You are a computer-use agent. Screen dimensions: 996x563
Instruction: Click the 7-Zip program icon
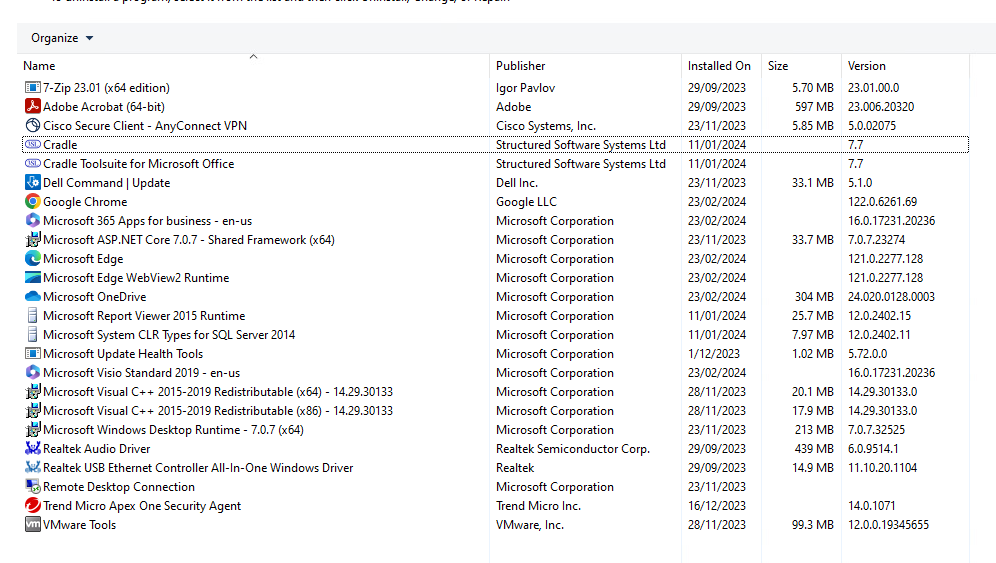(32, 88)
